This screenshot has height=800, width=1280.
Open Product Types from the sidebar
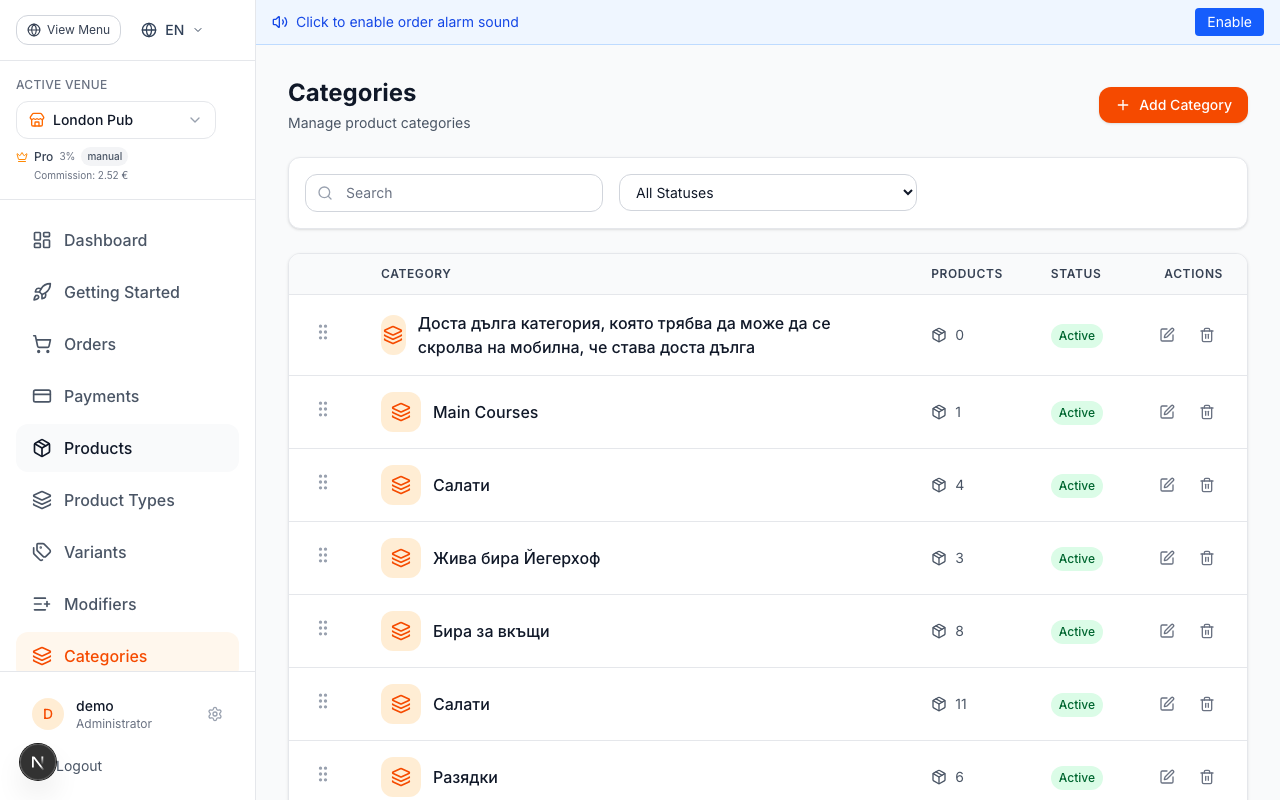tap(119, 500)
